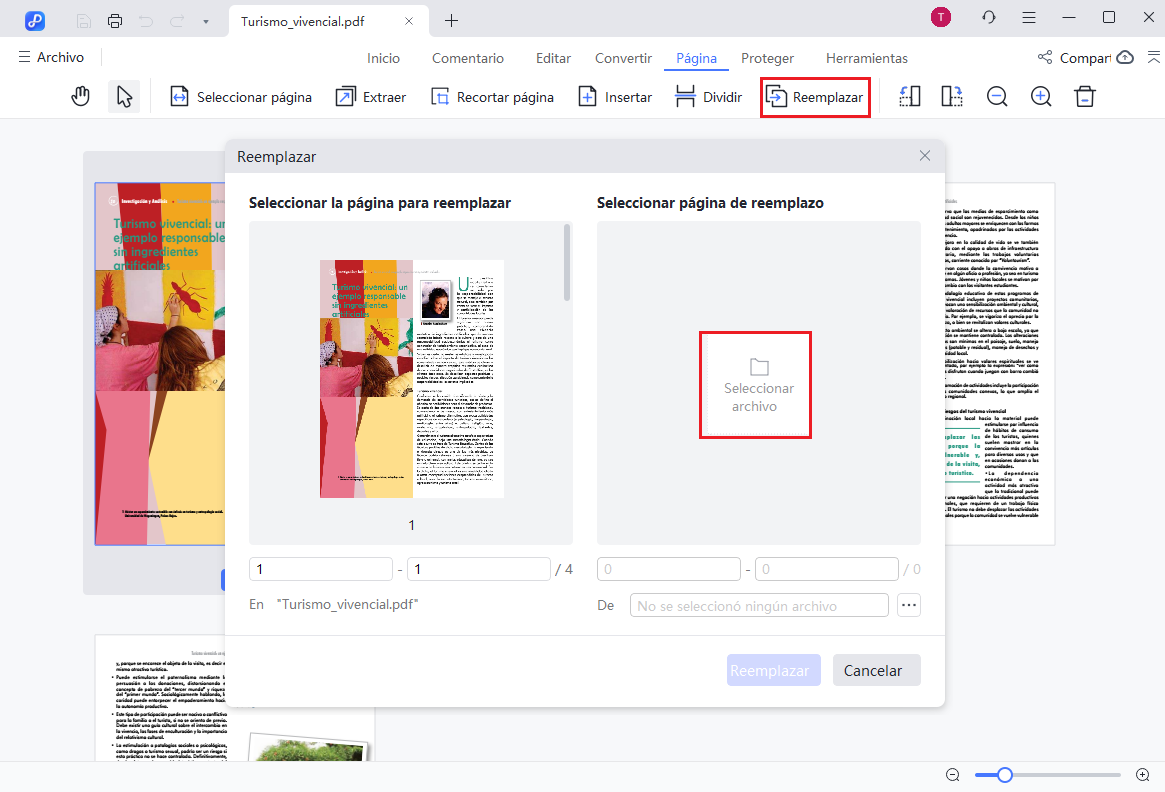The width and height of the screenshot is (1165, 792).
Task: Switch to the Comentario tab
Action: tap(468, 58)
